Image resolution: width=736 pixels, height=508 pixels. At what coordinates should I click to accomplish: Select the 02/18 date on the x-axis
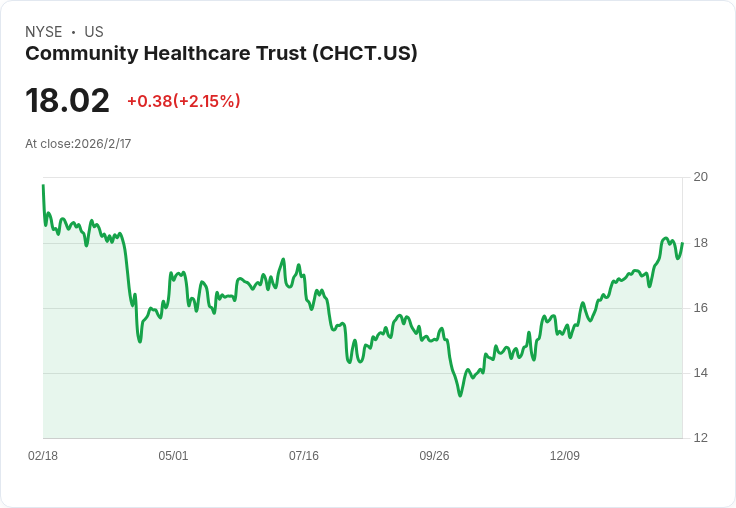pyautogui.click(x=43, y=456)
